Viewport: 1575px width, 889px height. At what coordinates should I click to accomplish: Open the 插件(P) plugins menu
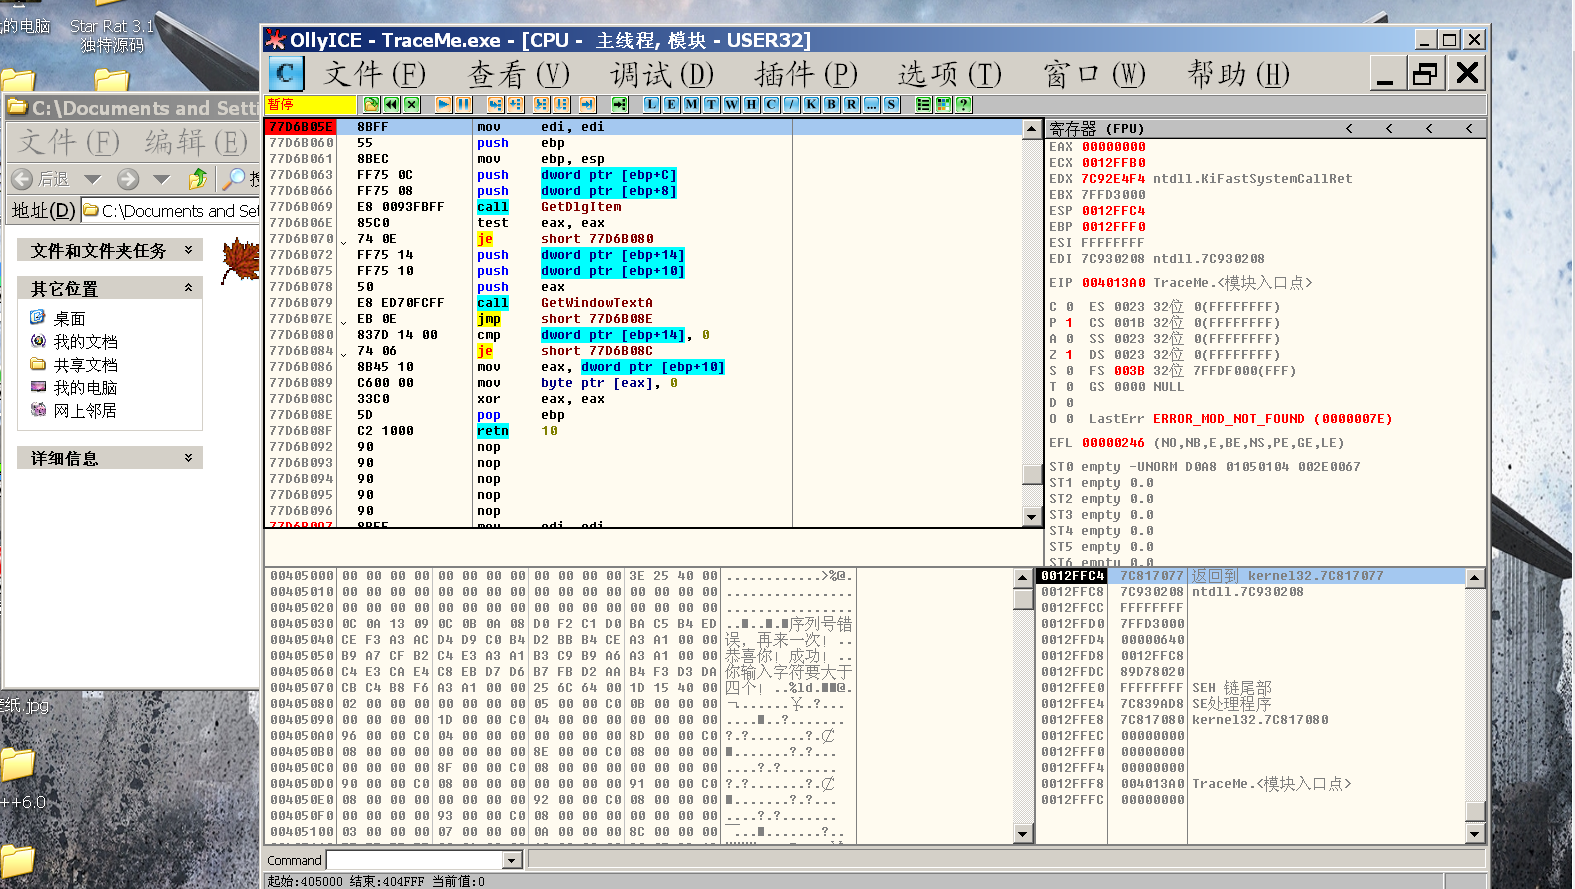pyautogui.click(x=805, y=74)
